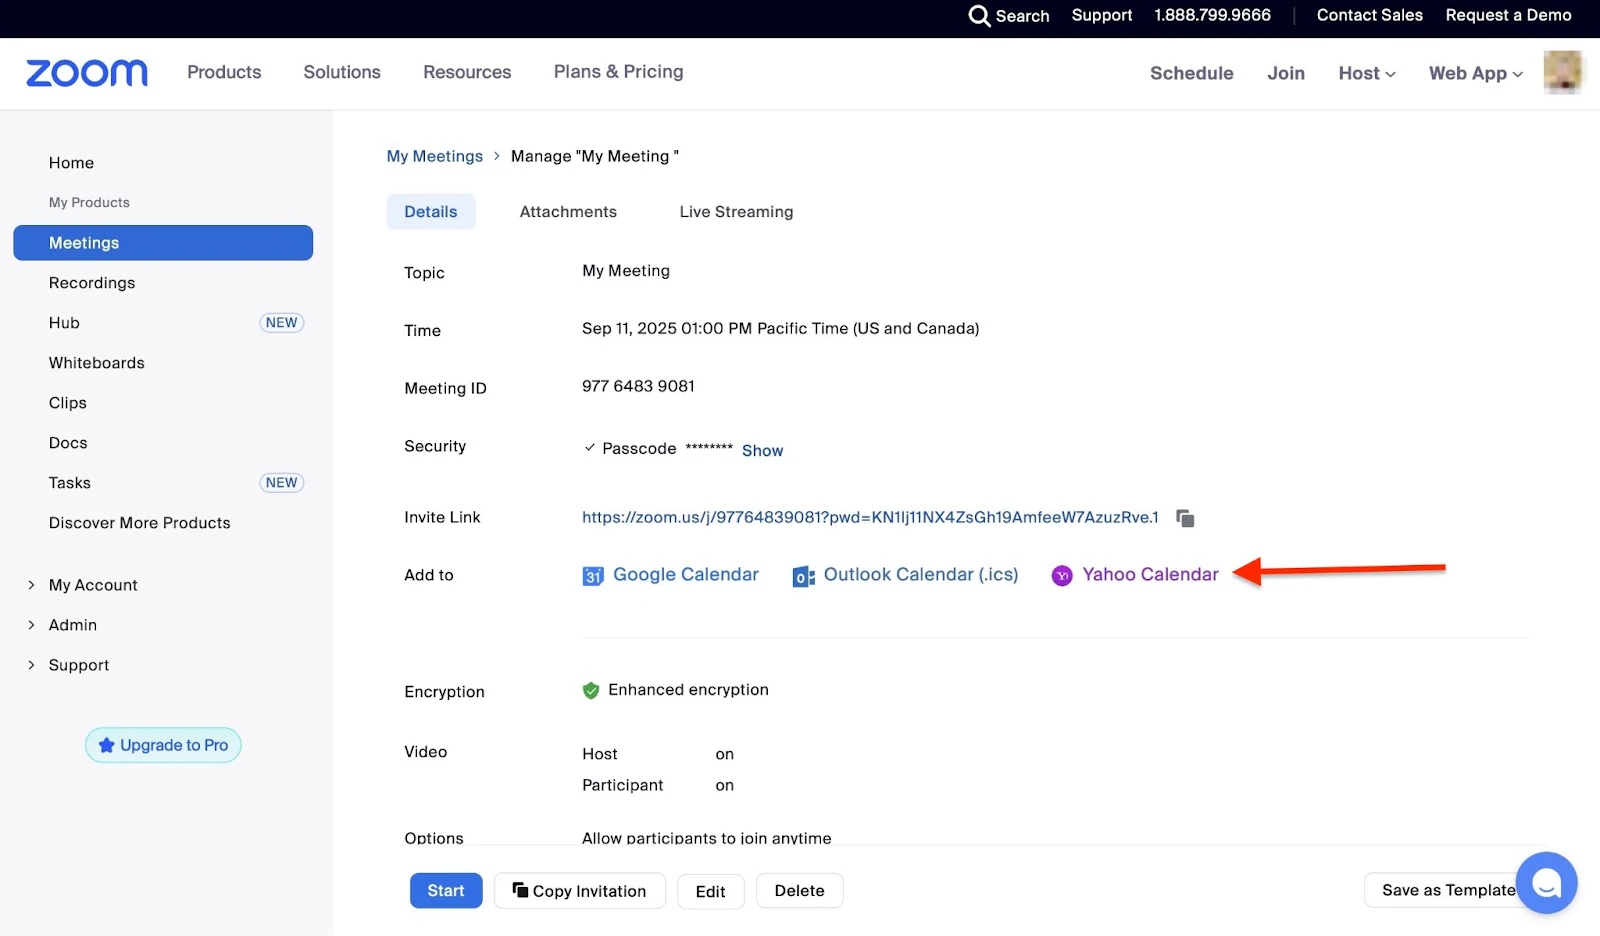Click the Search magnifier icon
Screen dimensions: 1600x936
pyautogui.click(x=979, y=16)
